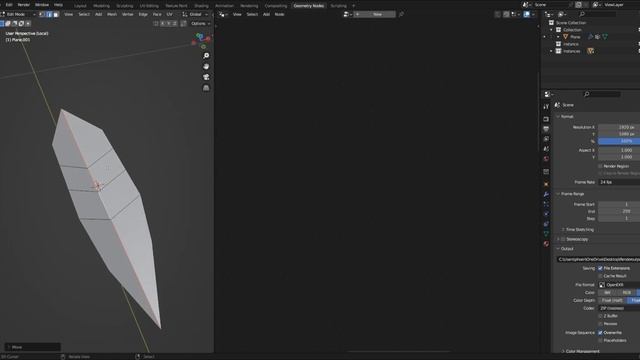Open the Window menu in top bar

(x=42, y=5)
